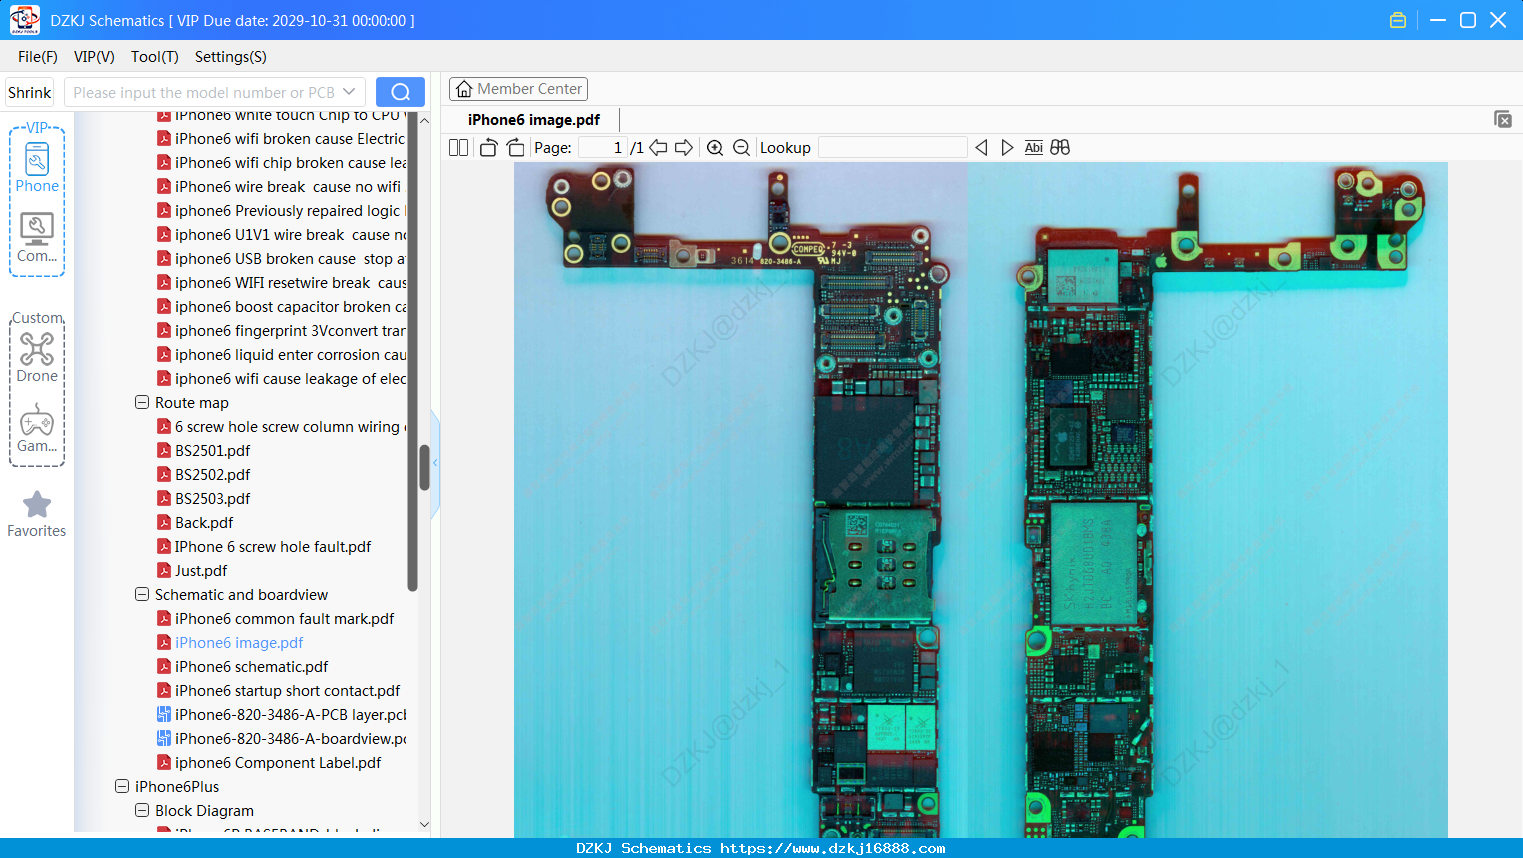Open iphone6 Component Label.pdf

269,763
